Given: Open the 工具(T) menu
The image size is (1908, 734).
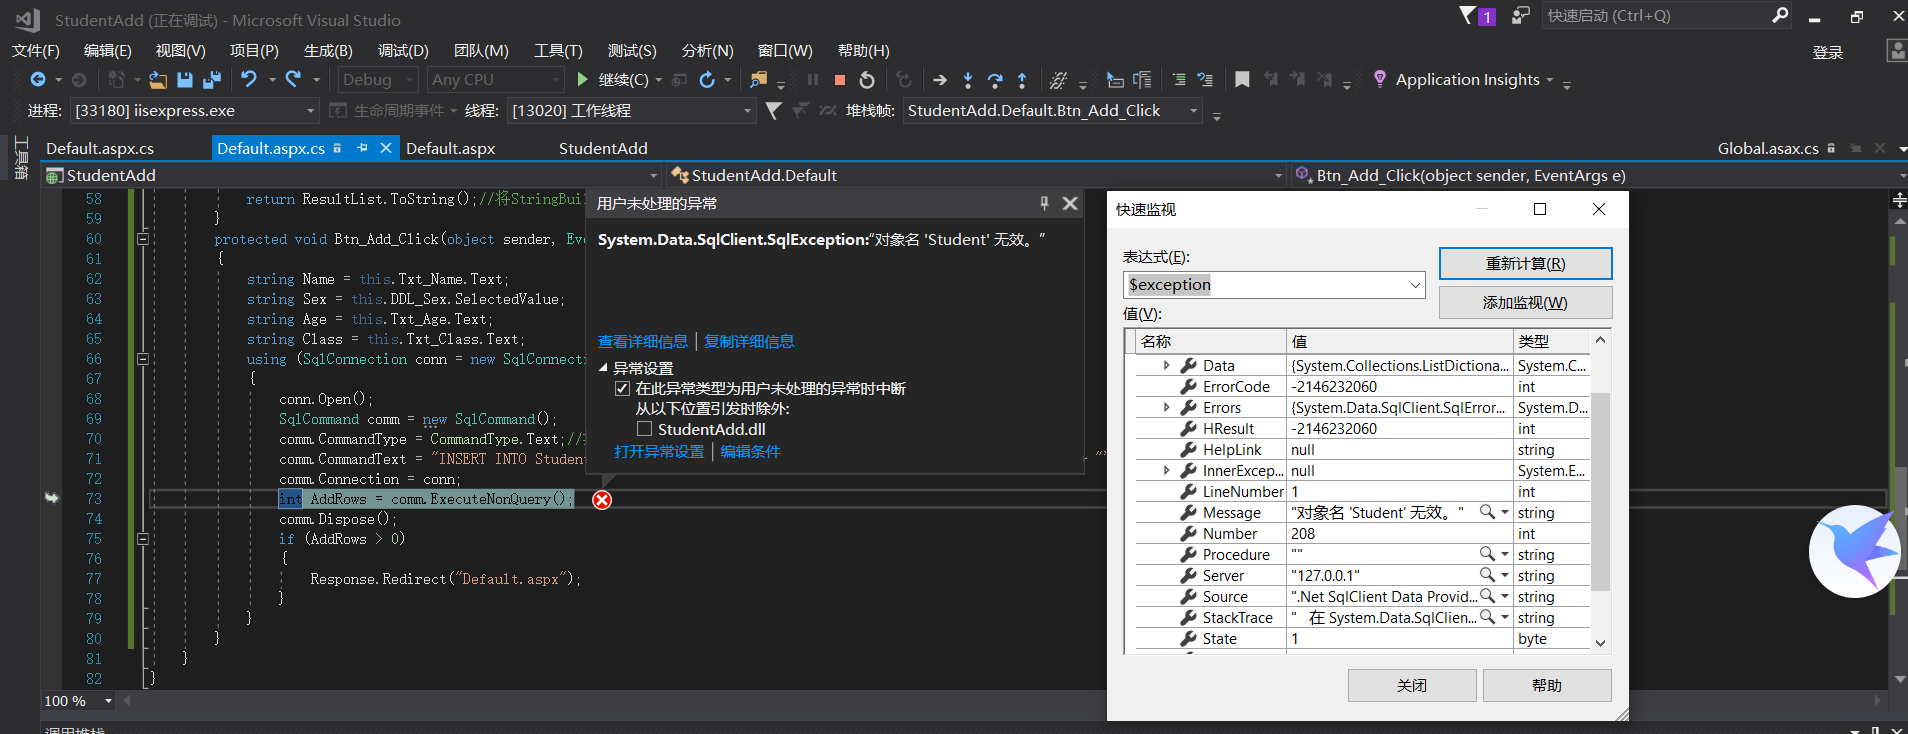Looking at the screenshot, I should [558, 51].
